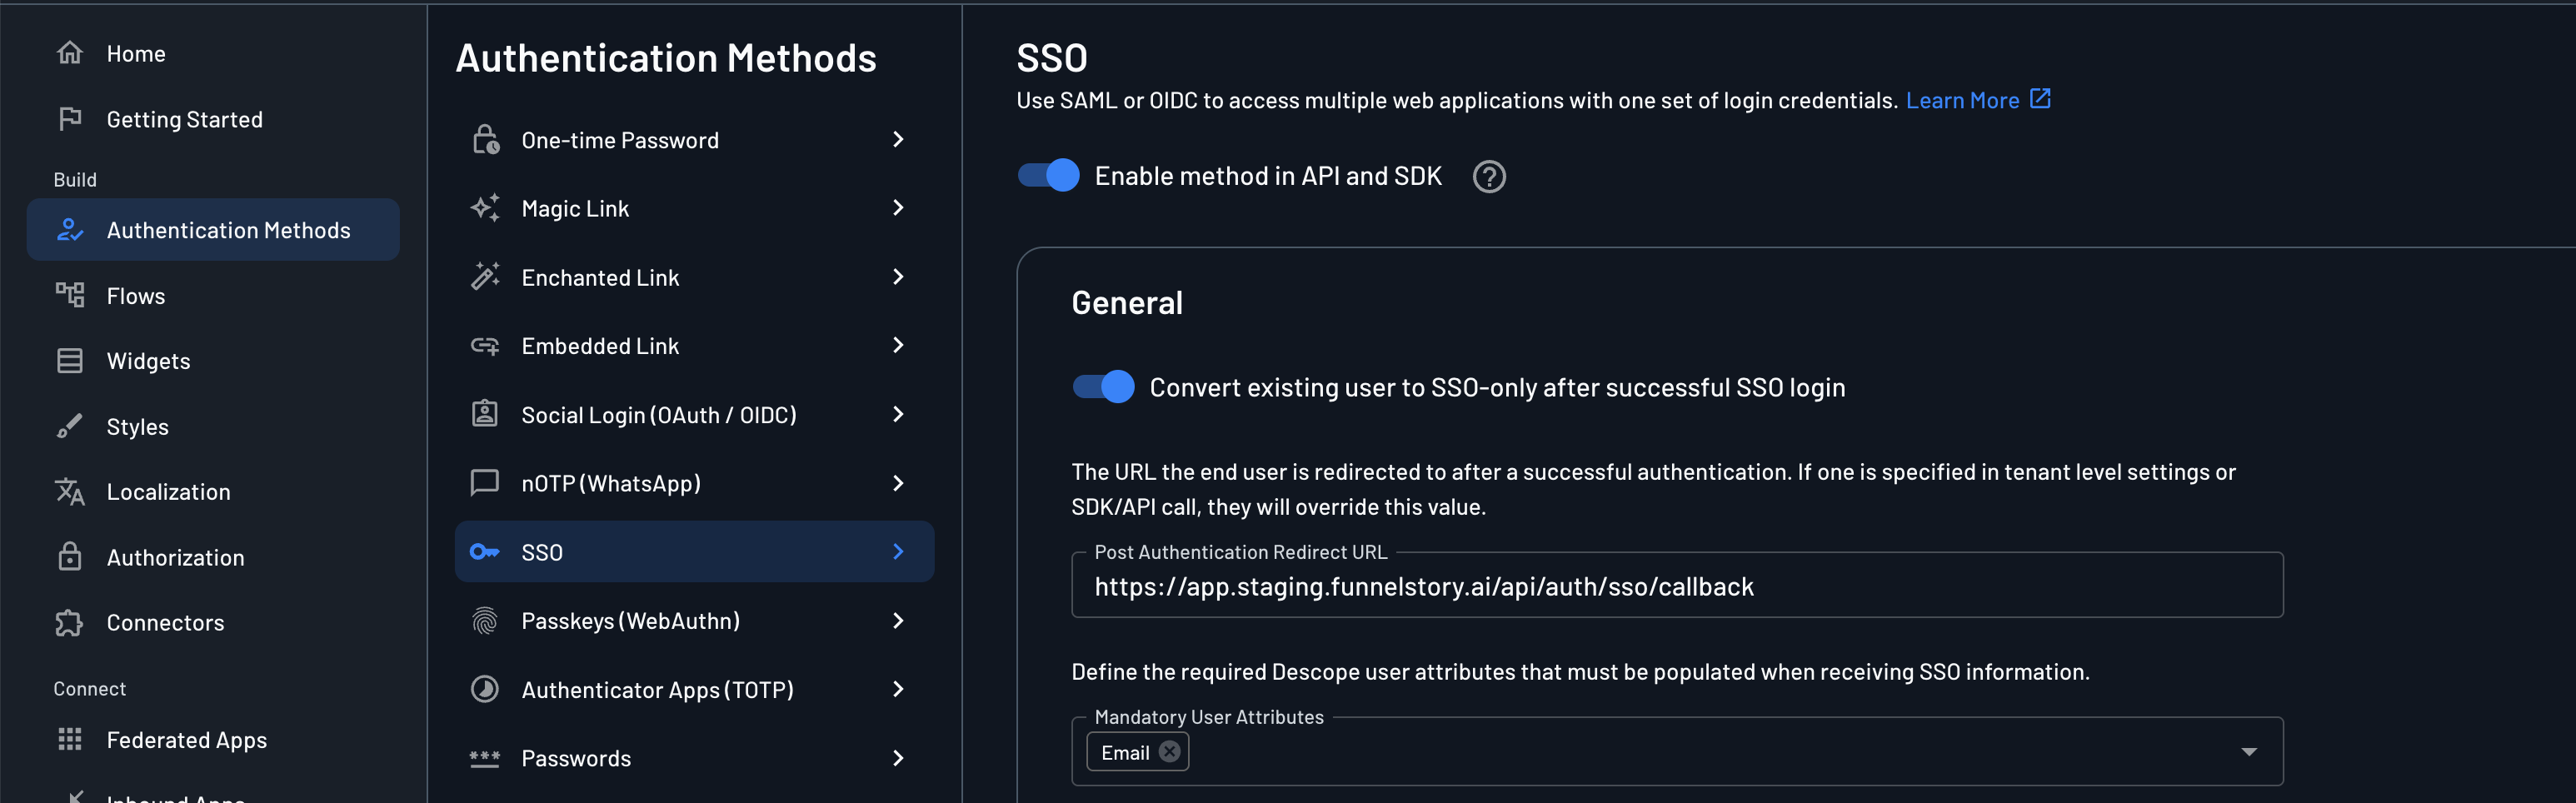Remove the Email attribute chip
This screenshot has height=803, width=2576.
tap(1168, 751)
